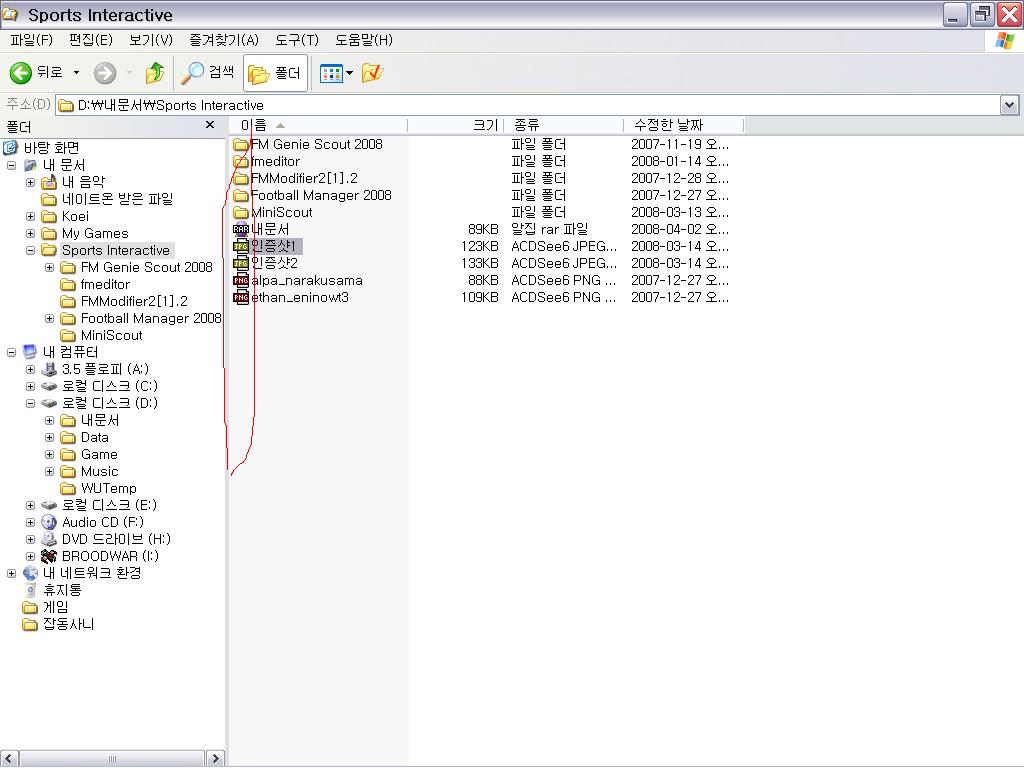Screen dimensions: 1024x768
Task: Sort files by 이름 column header
Action: coord(318,125)
